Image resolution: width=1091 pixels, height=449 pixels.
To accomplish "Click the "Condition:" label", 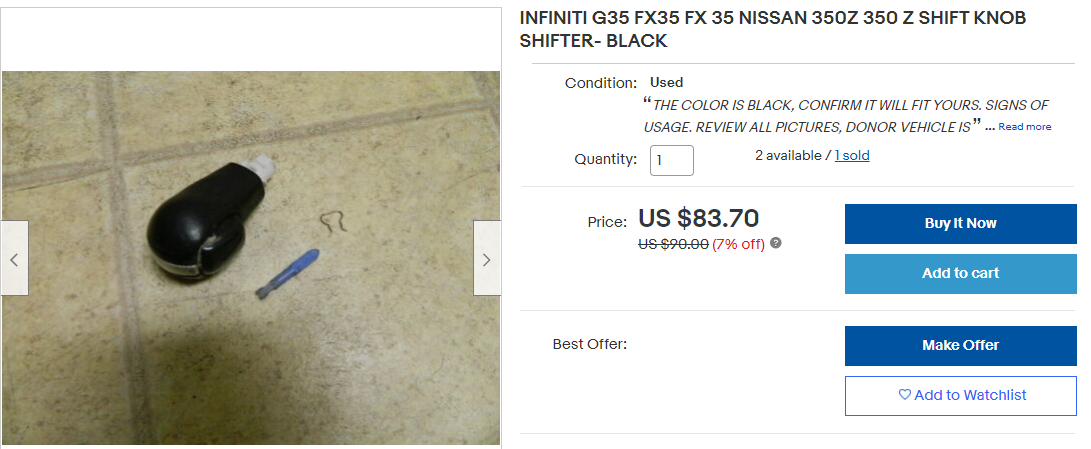I will click(x=600, y=83).
